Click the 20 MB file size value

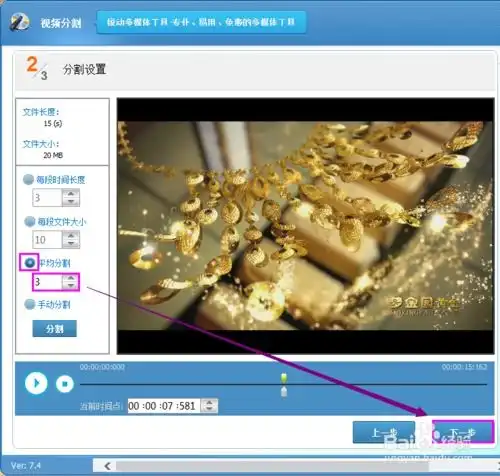(x=53, y=155)
